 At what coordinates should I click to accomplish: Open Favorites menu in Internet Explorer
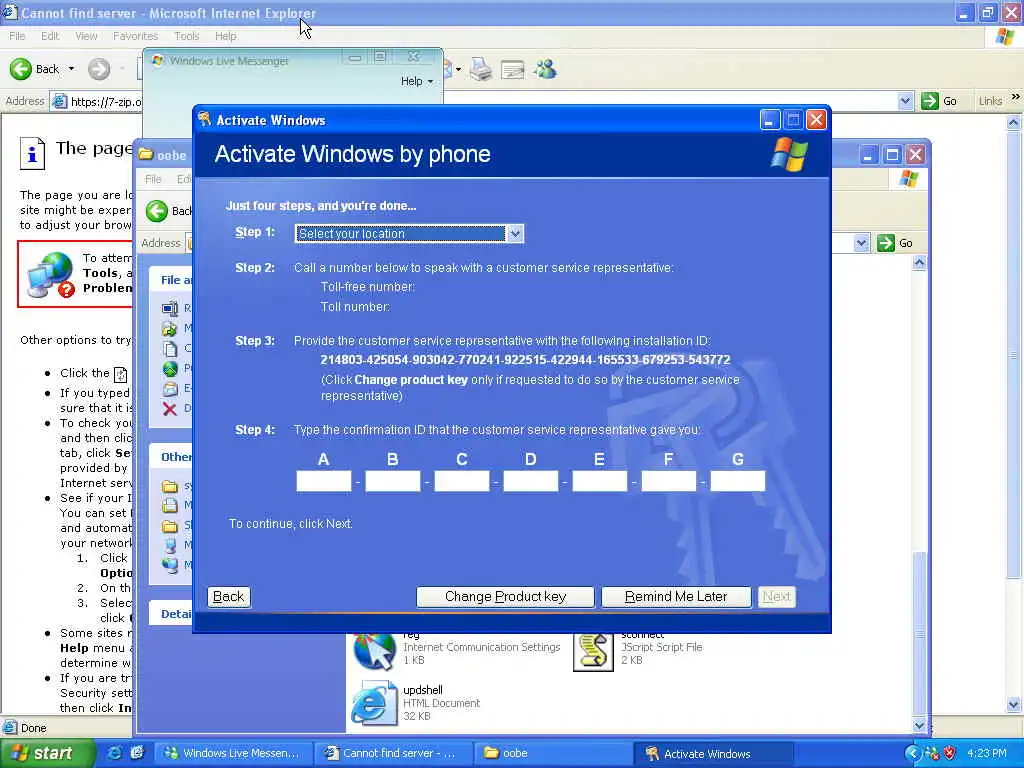[x=135, y=36]
